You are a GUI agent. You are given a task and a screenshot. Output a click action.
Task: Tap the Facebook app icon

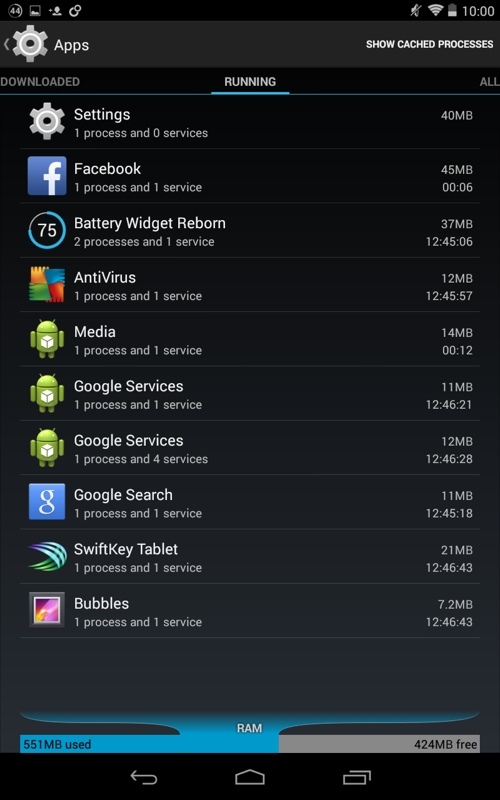47,176
